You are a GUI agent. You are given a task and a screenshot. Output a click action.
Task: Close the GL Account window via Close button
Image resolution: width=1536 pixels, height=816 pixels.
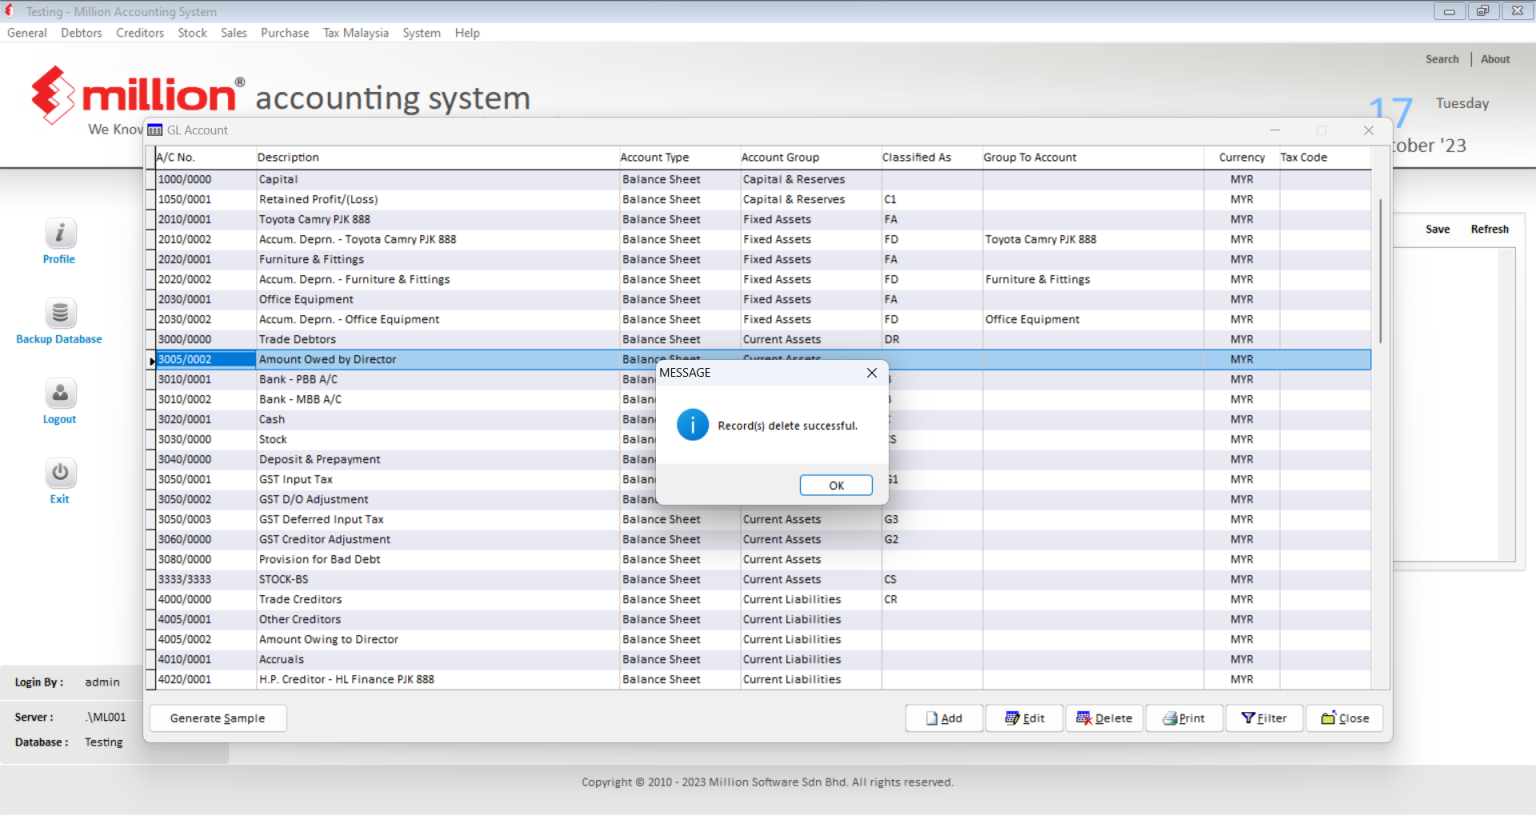(x=1344, y=718)
